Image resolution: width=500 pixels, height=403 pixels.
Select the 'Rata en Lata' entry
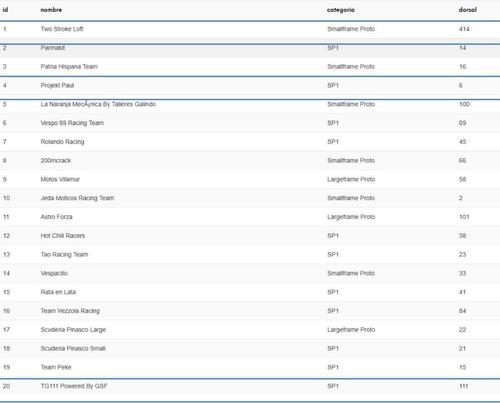coord(58,292)
